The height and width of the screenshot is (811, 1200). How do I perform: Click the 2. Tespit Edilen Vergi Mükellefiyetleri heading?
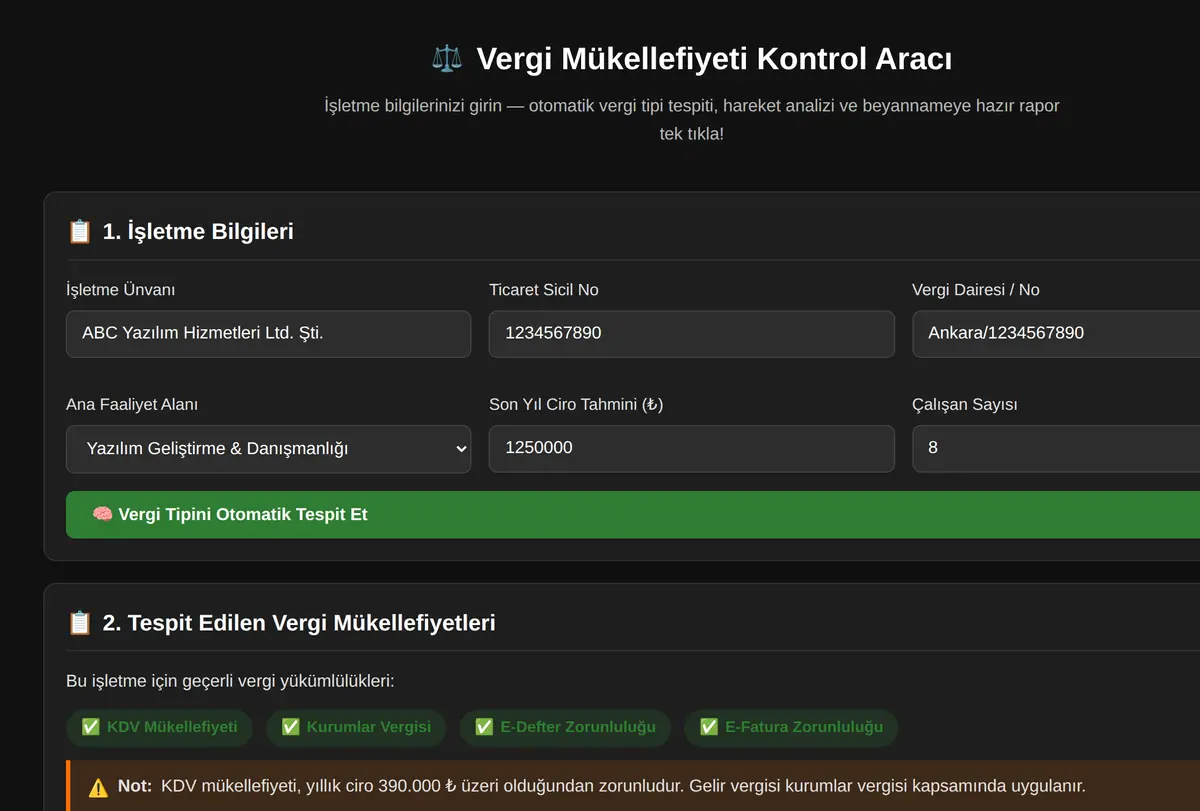(299, 623)
